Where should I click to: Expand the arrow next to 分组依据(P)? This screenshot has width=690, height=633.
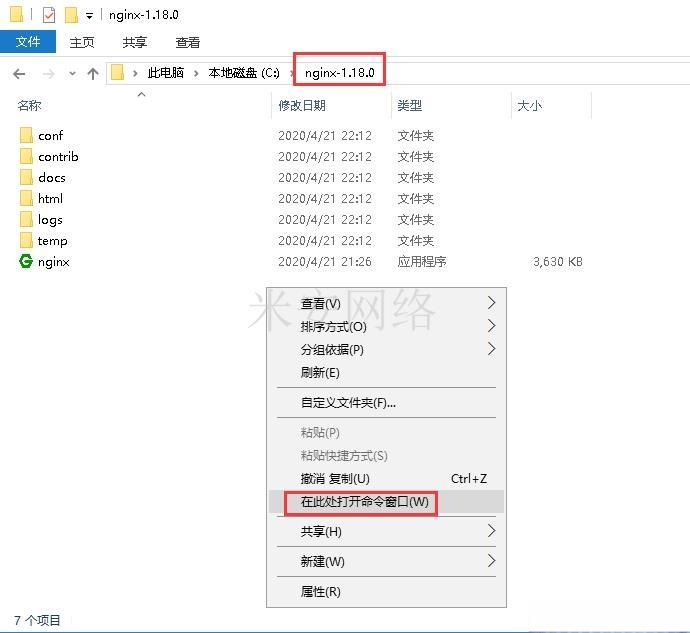click(492, 349)
